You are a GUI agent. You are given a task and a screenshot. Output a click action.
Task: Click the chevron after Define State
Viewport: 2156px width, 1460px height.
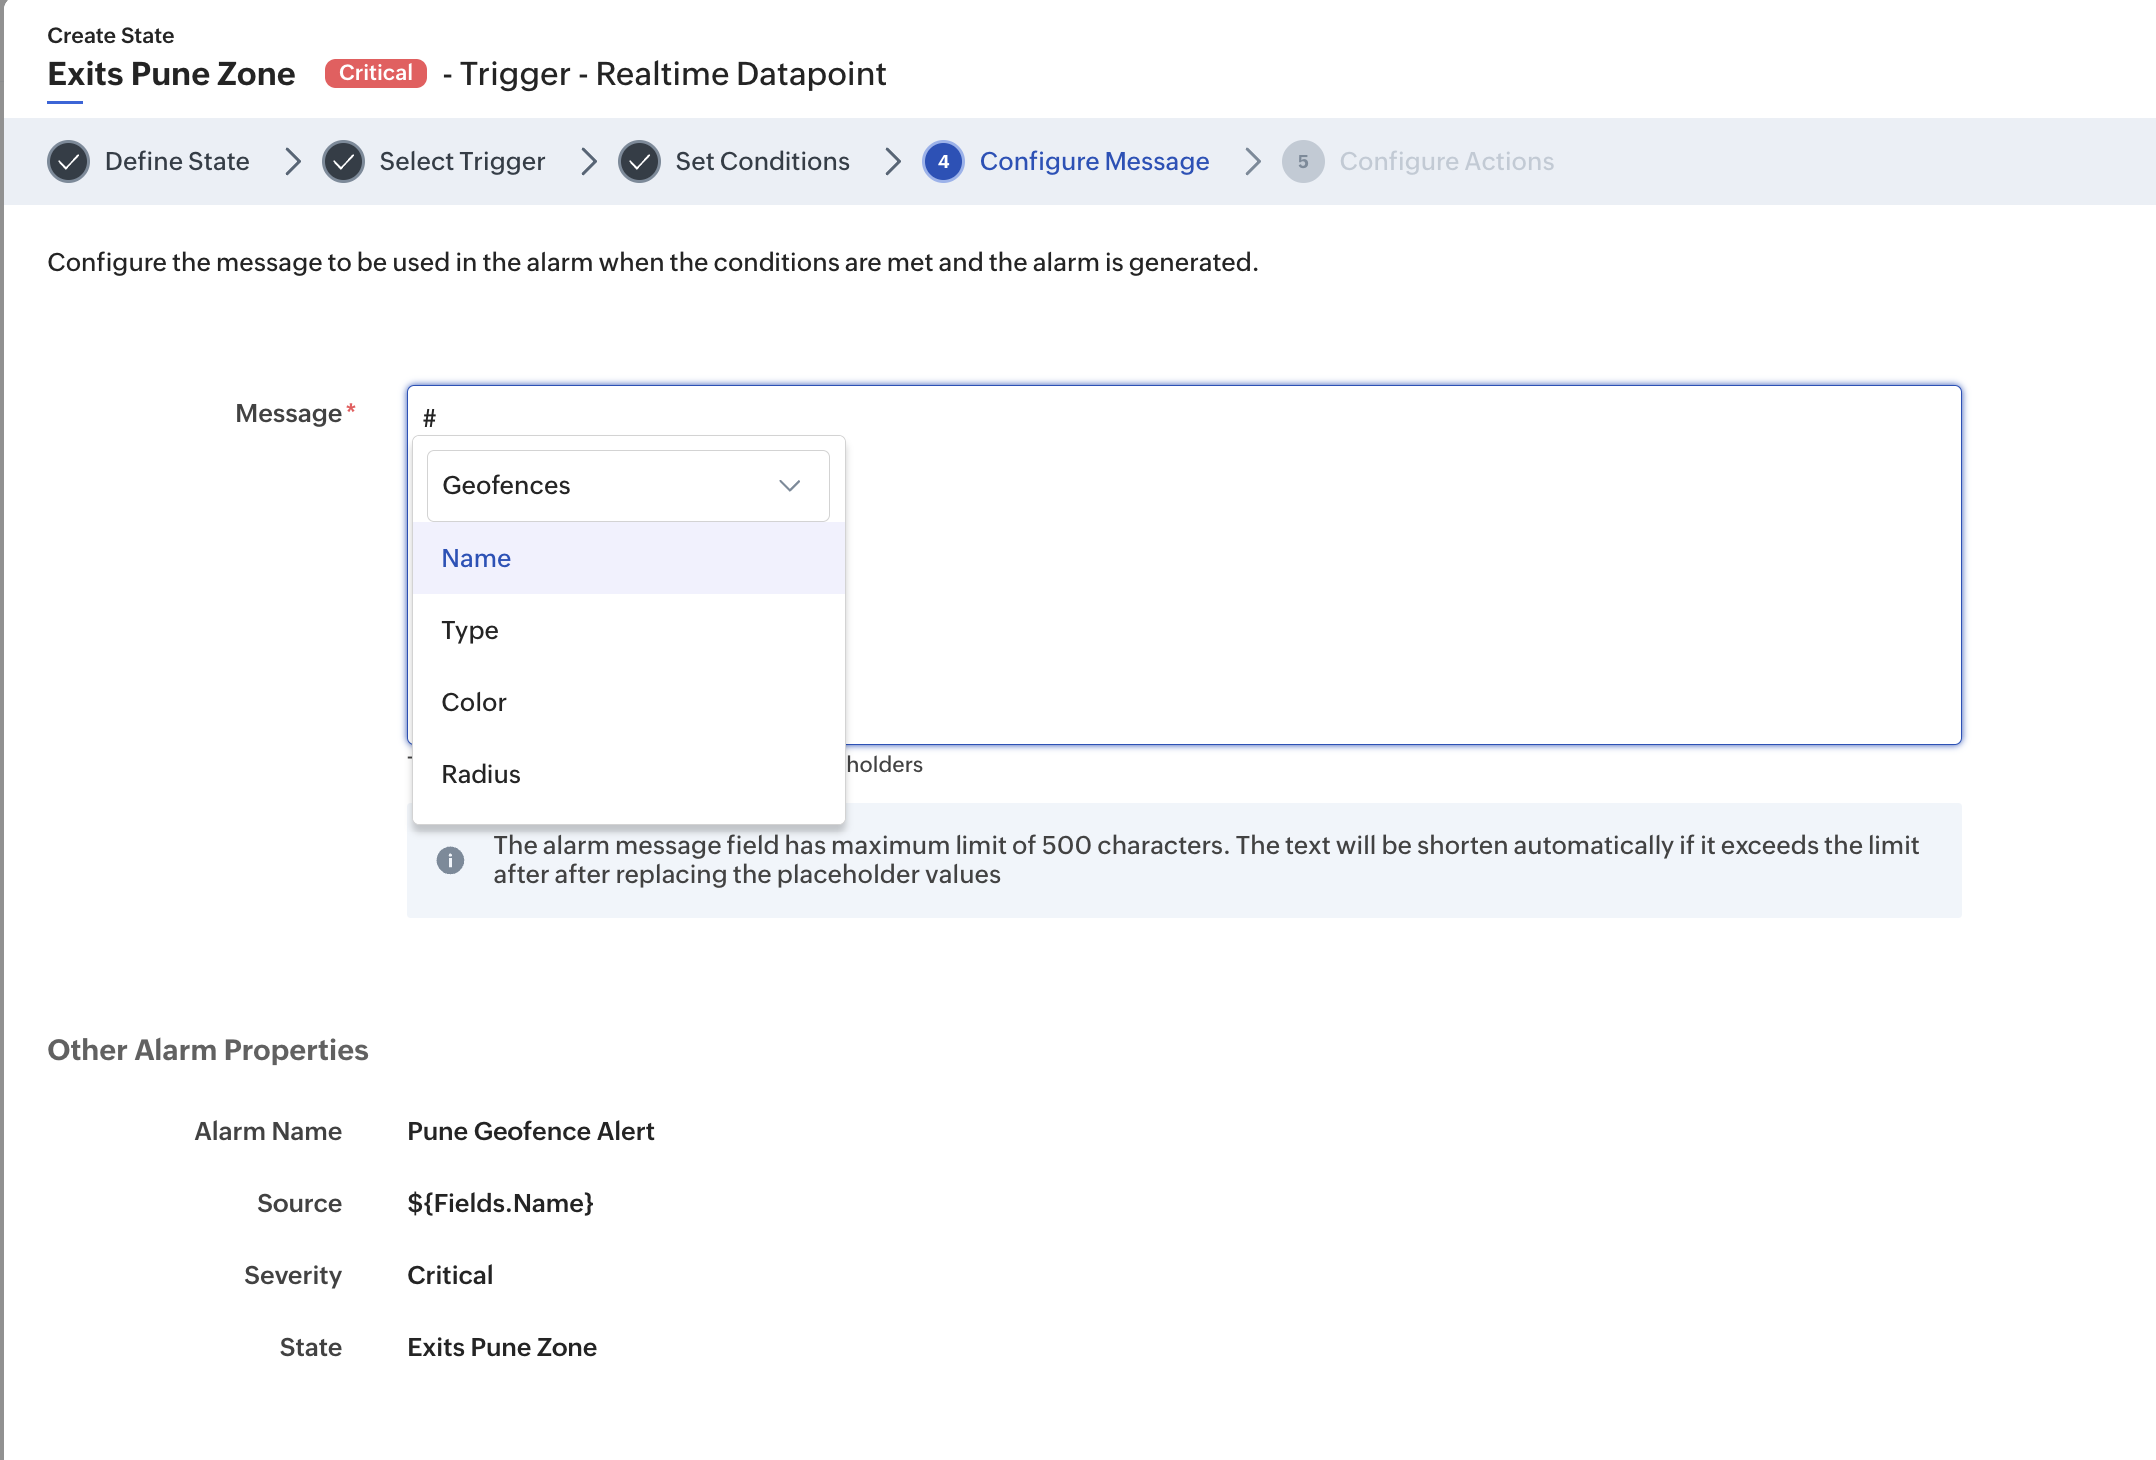(x=292, y=162)
